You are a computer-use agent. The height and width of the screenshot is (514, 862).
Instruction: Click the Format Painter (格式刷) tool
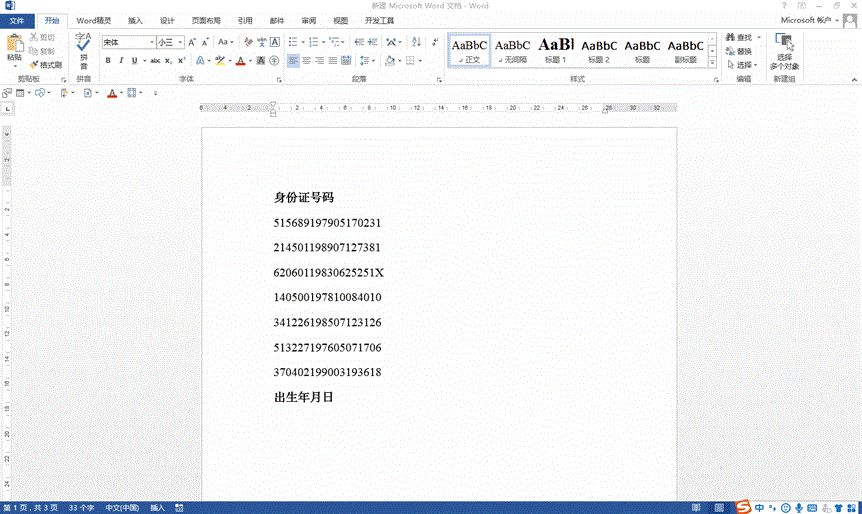pos(46,65)
